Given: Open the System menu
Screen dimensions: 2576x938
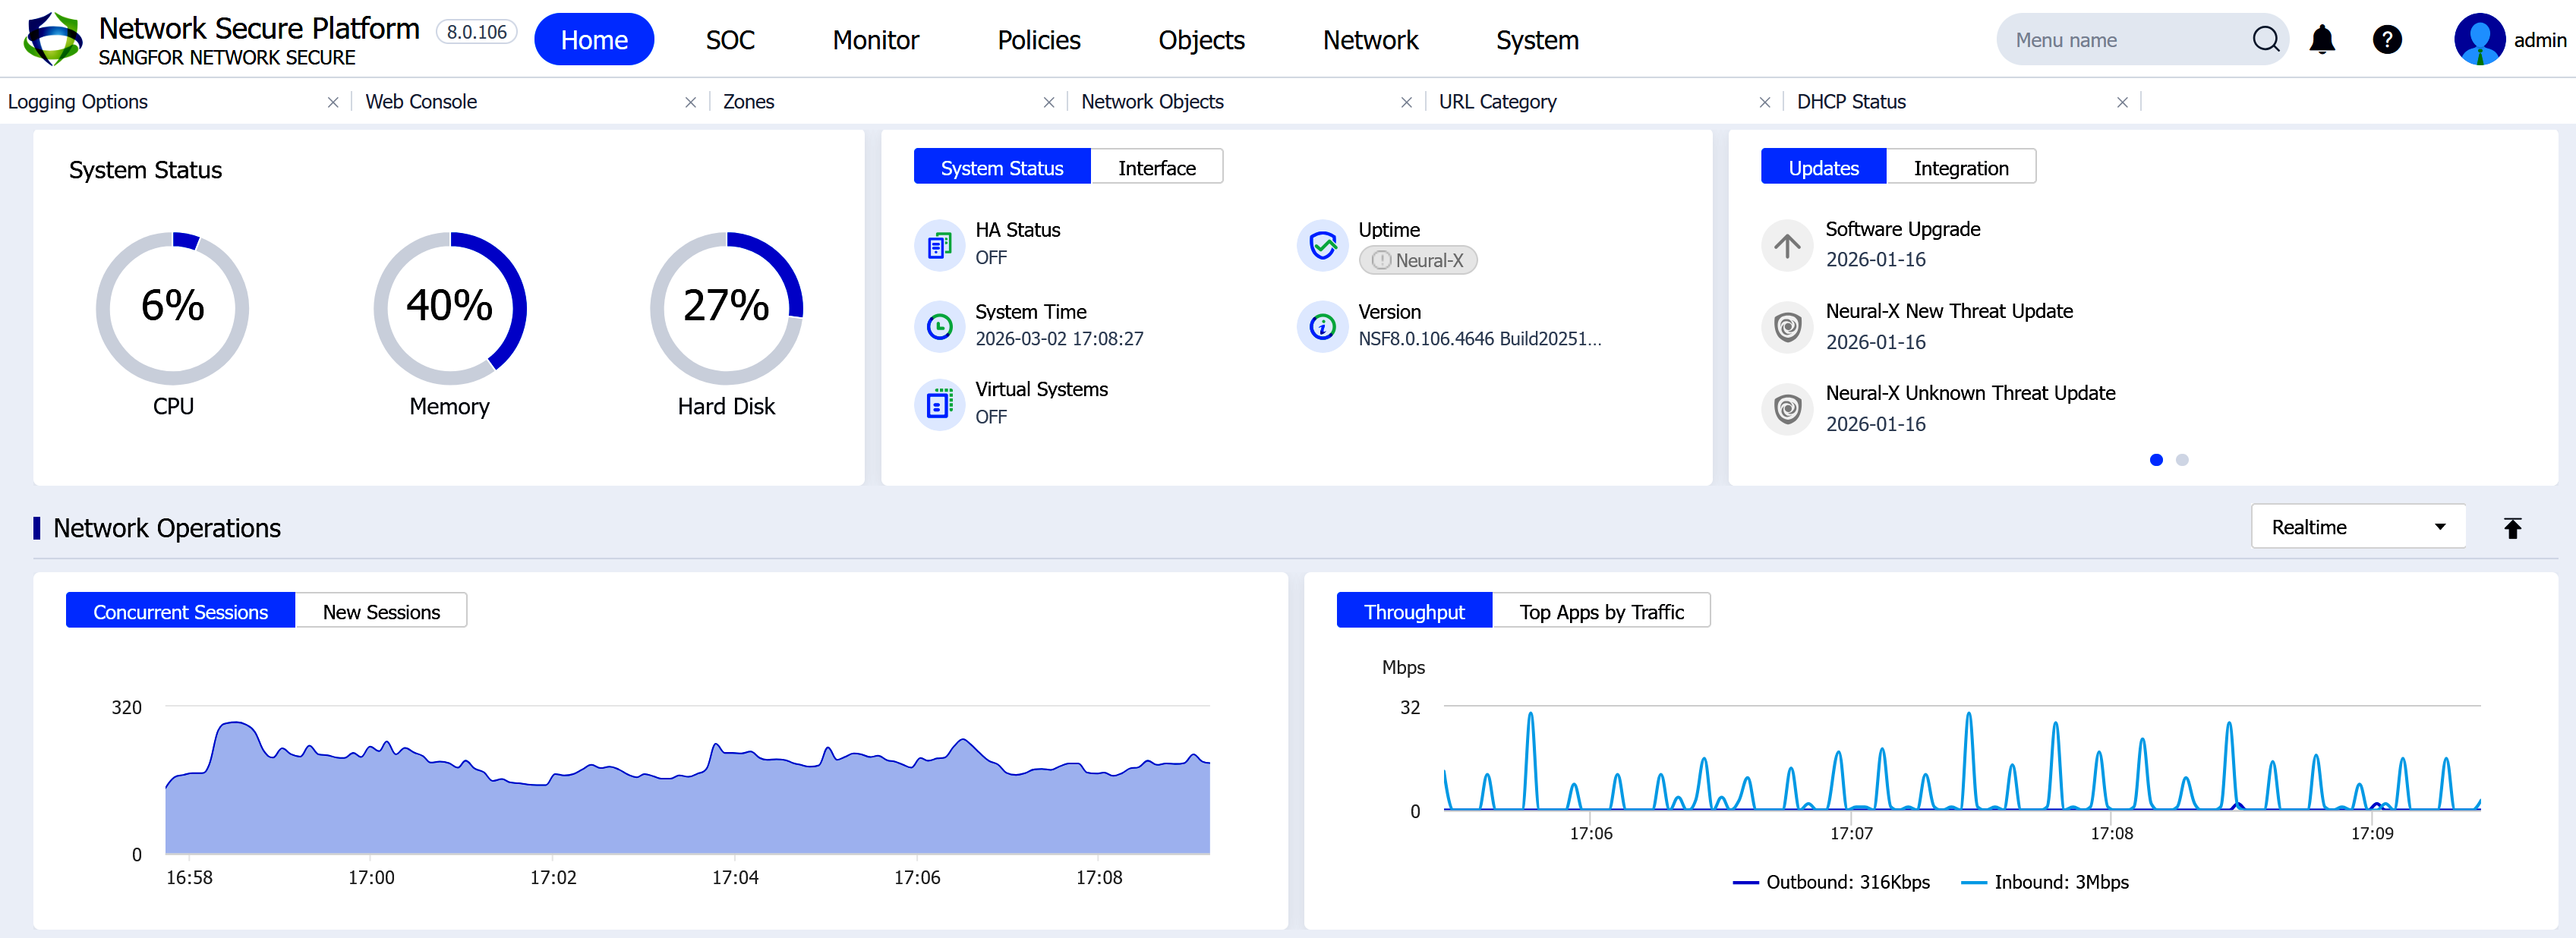Looking at the screenshot, I should [1537, 40].
